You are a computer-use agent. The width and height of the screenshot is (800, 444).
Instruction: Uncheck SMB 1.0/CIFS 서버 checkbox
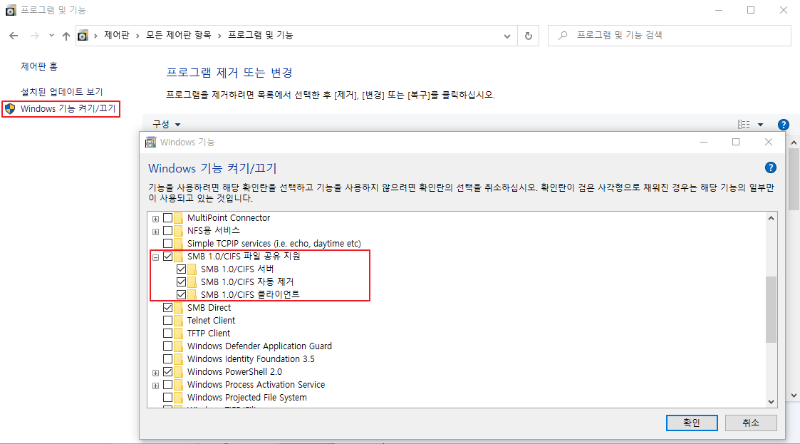coord(181,269)
